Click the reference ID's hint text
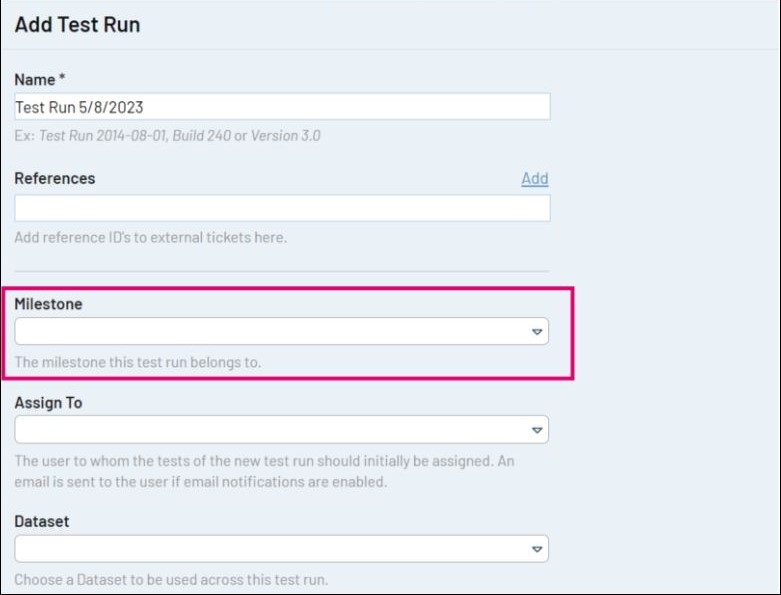Image resolution: width=781 pixels, height=595 pixels. point(151,238)
